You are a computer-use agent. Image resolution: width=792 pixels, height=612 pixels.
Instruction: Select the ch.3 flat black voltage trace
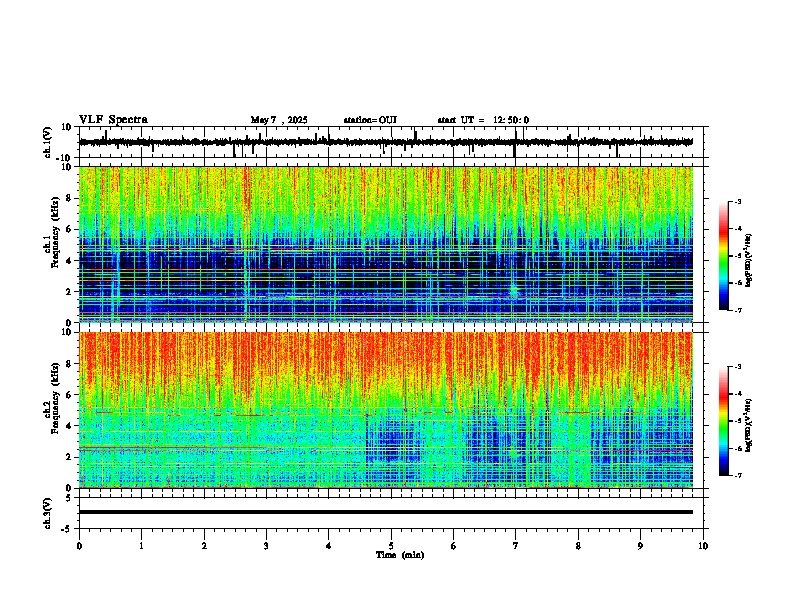[386, 512]
